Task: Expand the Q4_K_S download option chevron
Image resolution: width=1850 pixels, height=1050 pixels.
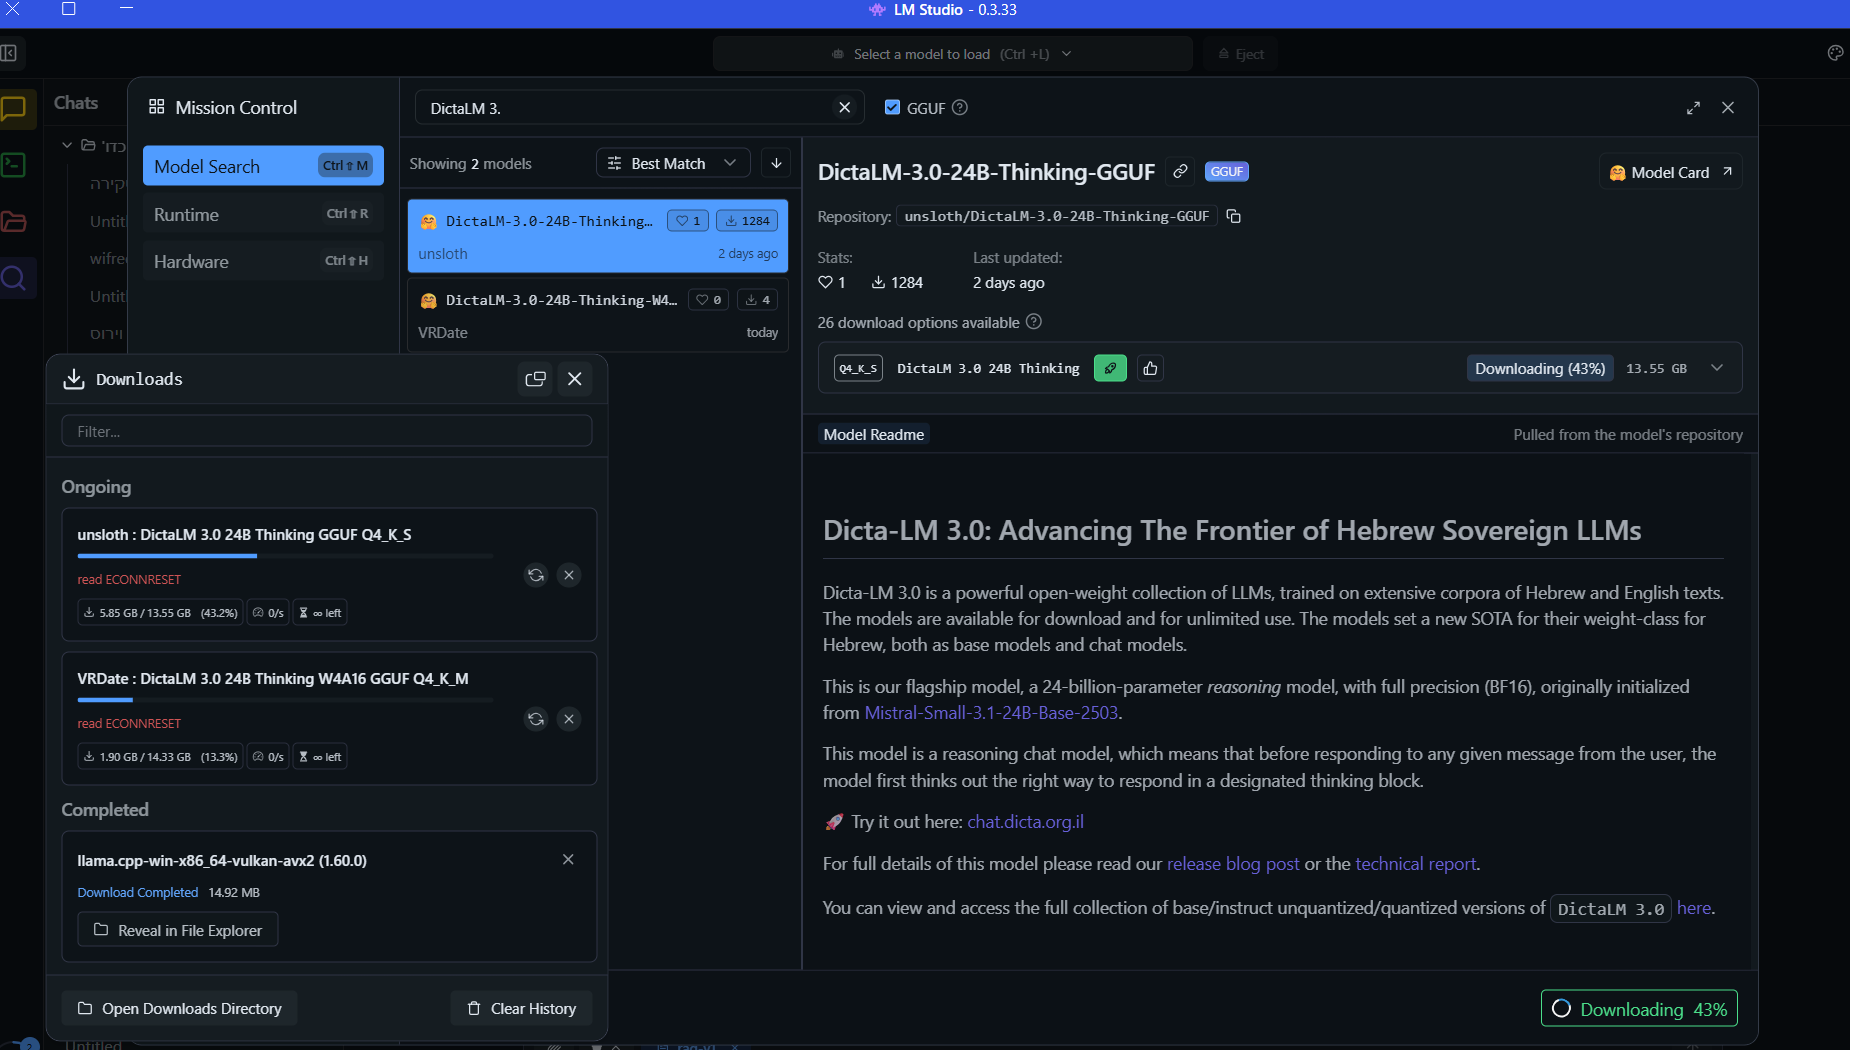Action: click(1717, 368)
